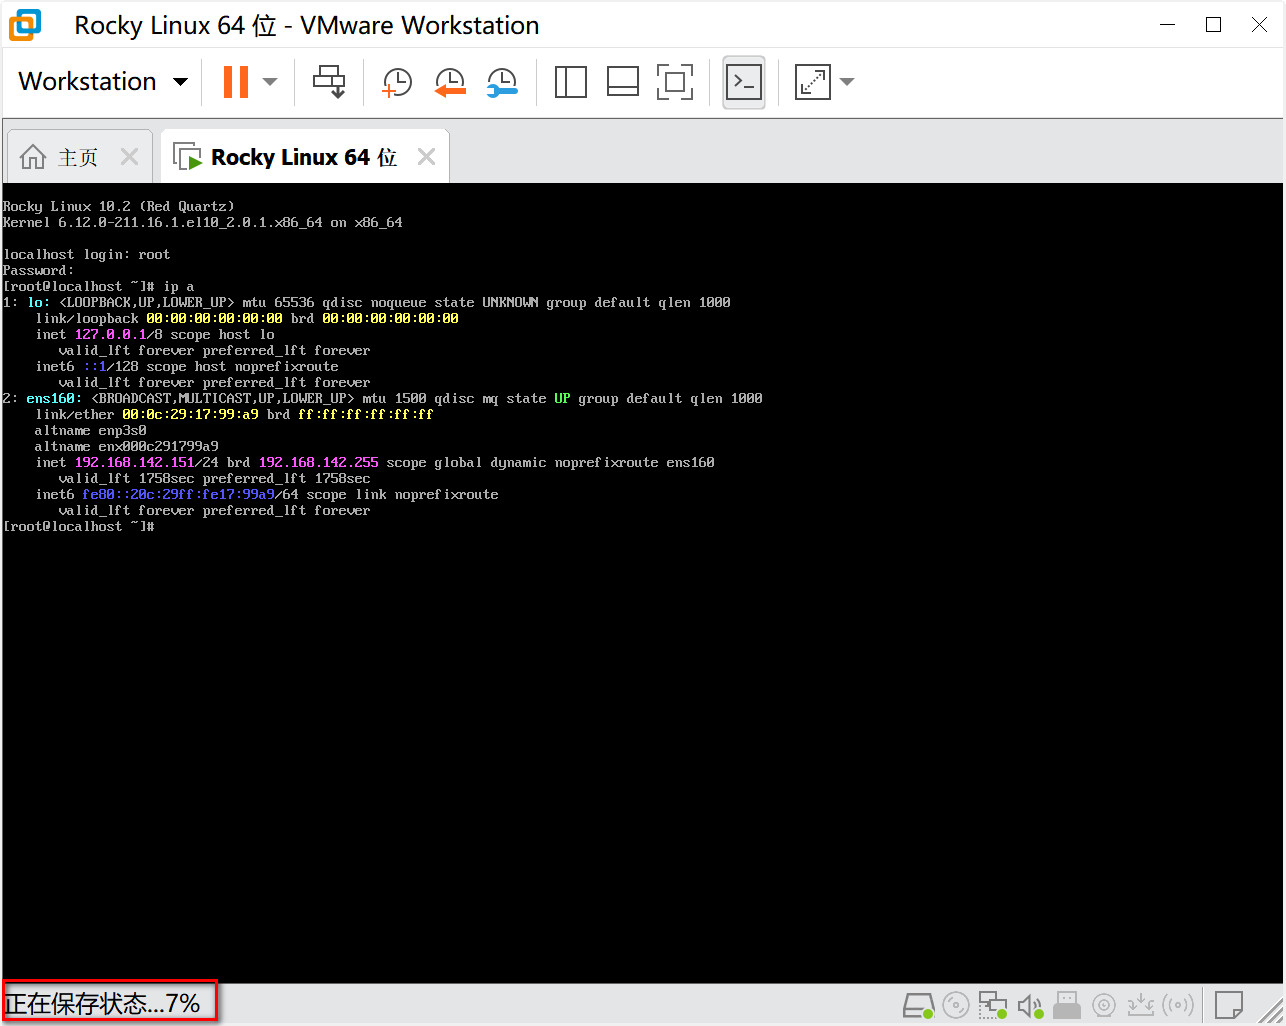Open the snapshot manager
Image resolution: width=1286 pixels, height=1026 pixels.
point(502,82)
